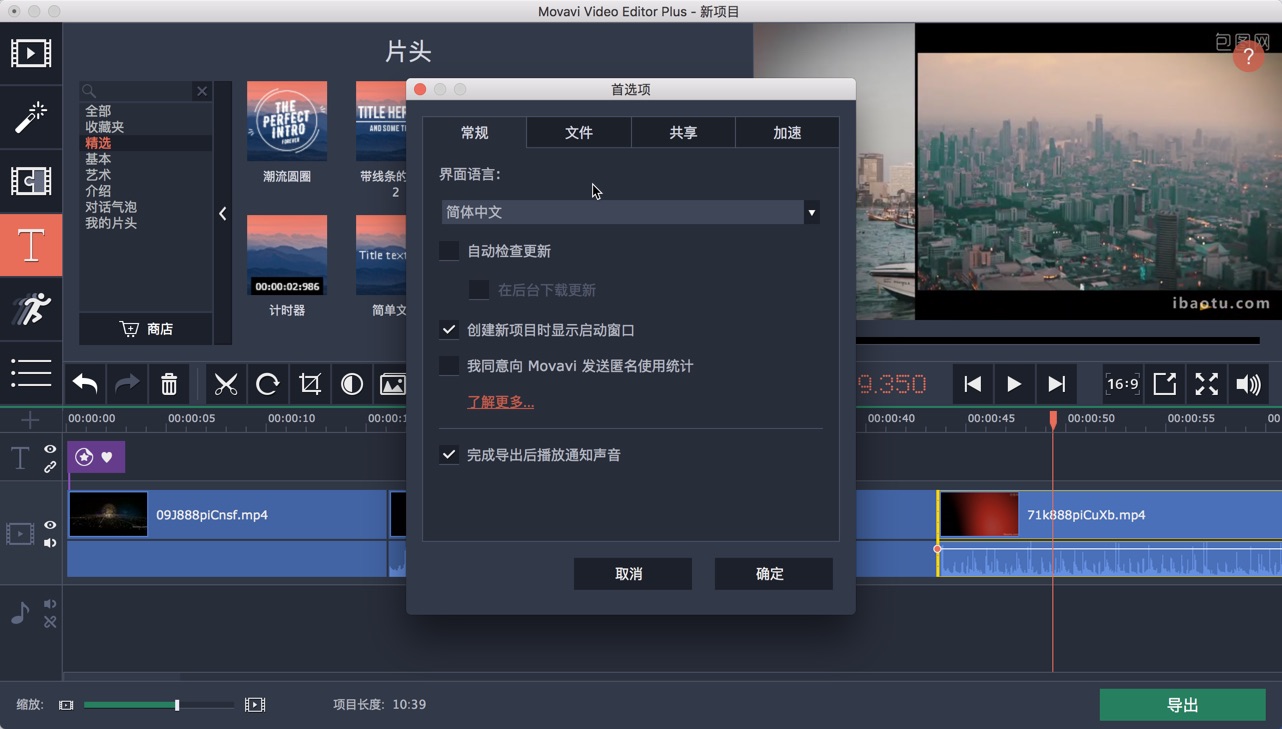Uncheck 创建新项目时显示启动窗口
1282x729 pixels.
[x=449, y=329]
